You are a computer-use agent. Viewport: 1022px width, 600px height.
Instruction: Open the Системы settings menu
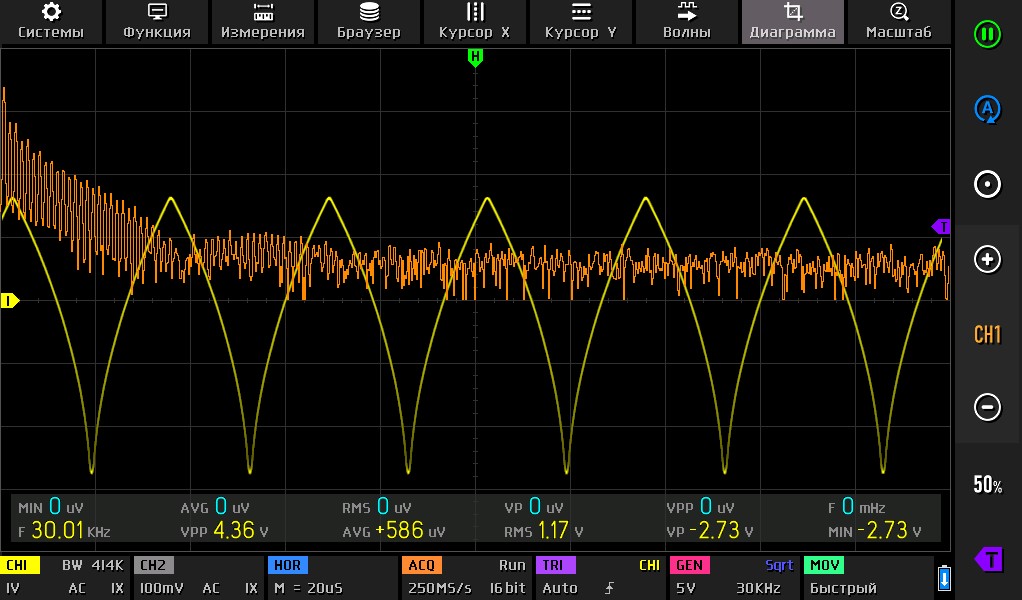tap(51, 21)
